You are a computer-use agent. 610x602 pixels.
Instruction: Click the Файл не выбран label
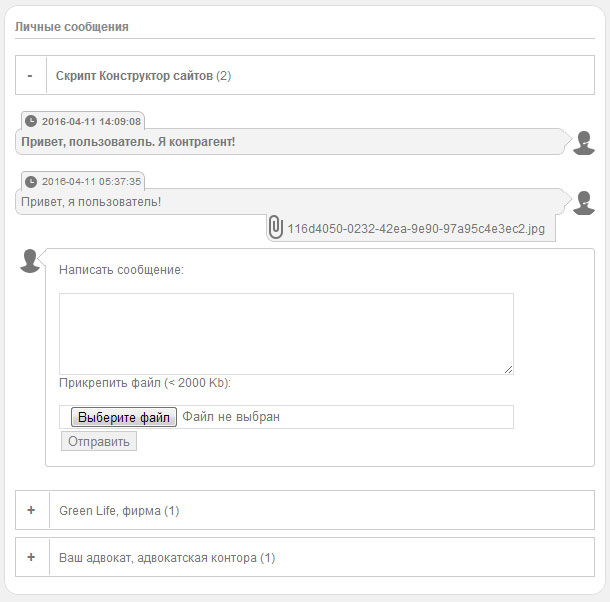coord(231,416)
